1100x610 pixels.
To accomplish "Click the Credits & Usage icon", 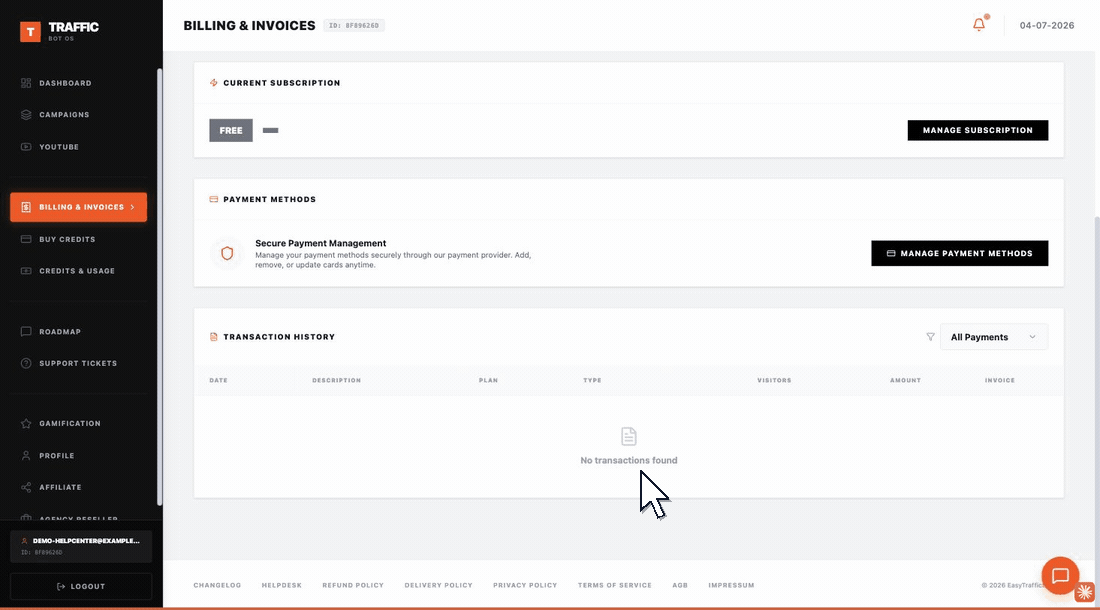I will [26, 271].
